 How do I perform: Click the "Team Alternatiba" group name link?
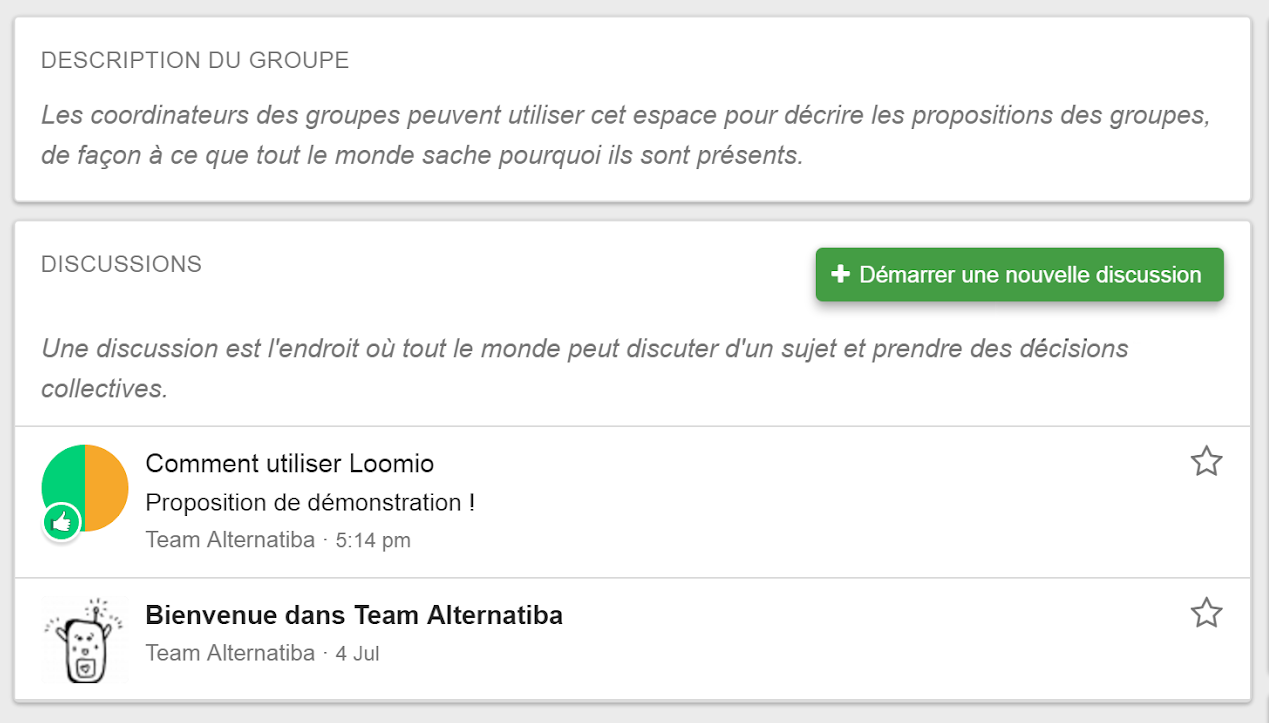[x=229, y=539]
